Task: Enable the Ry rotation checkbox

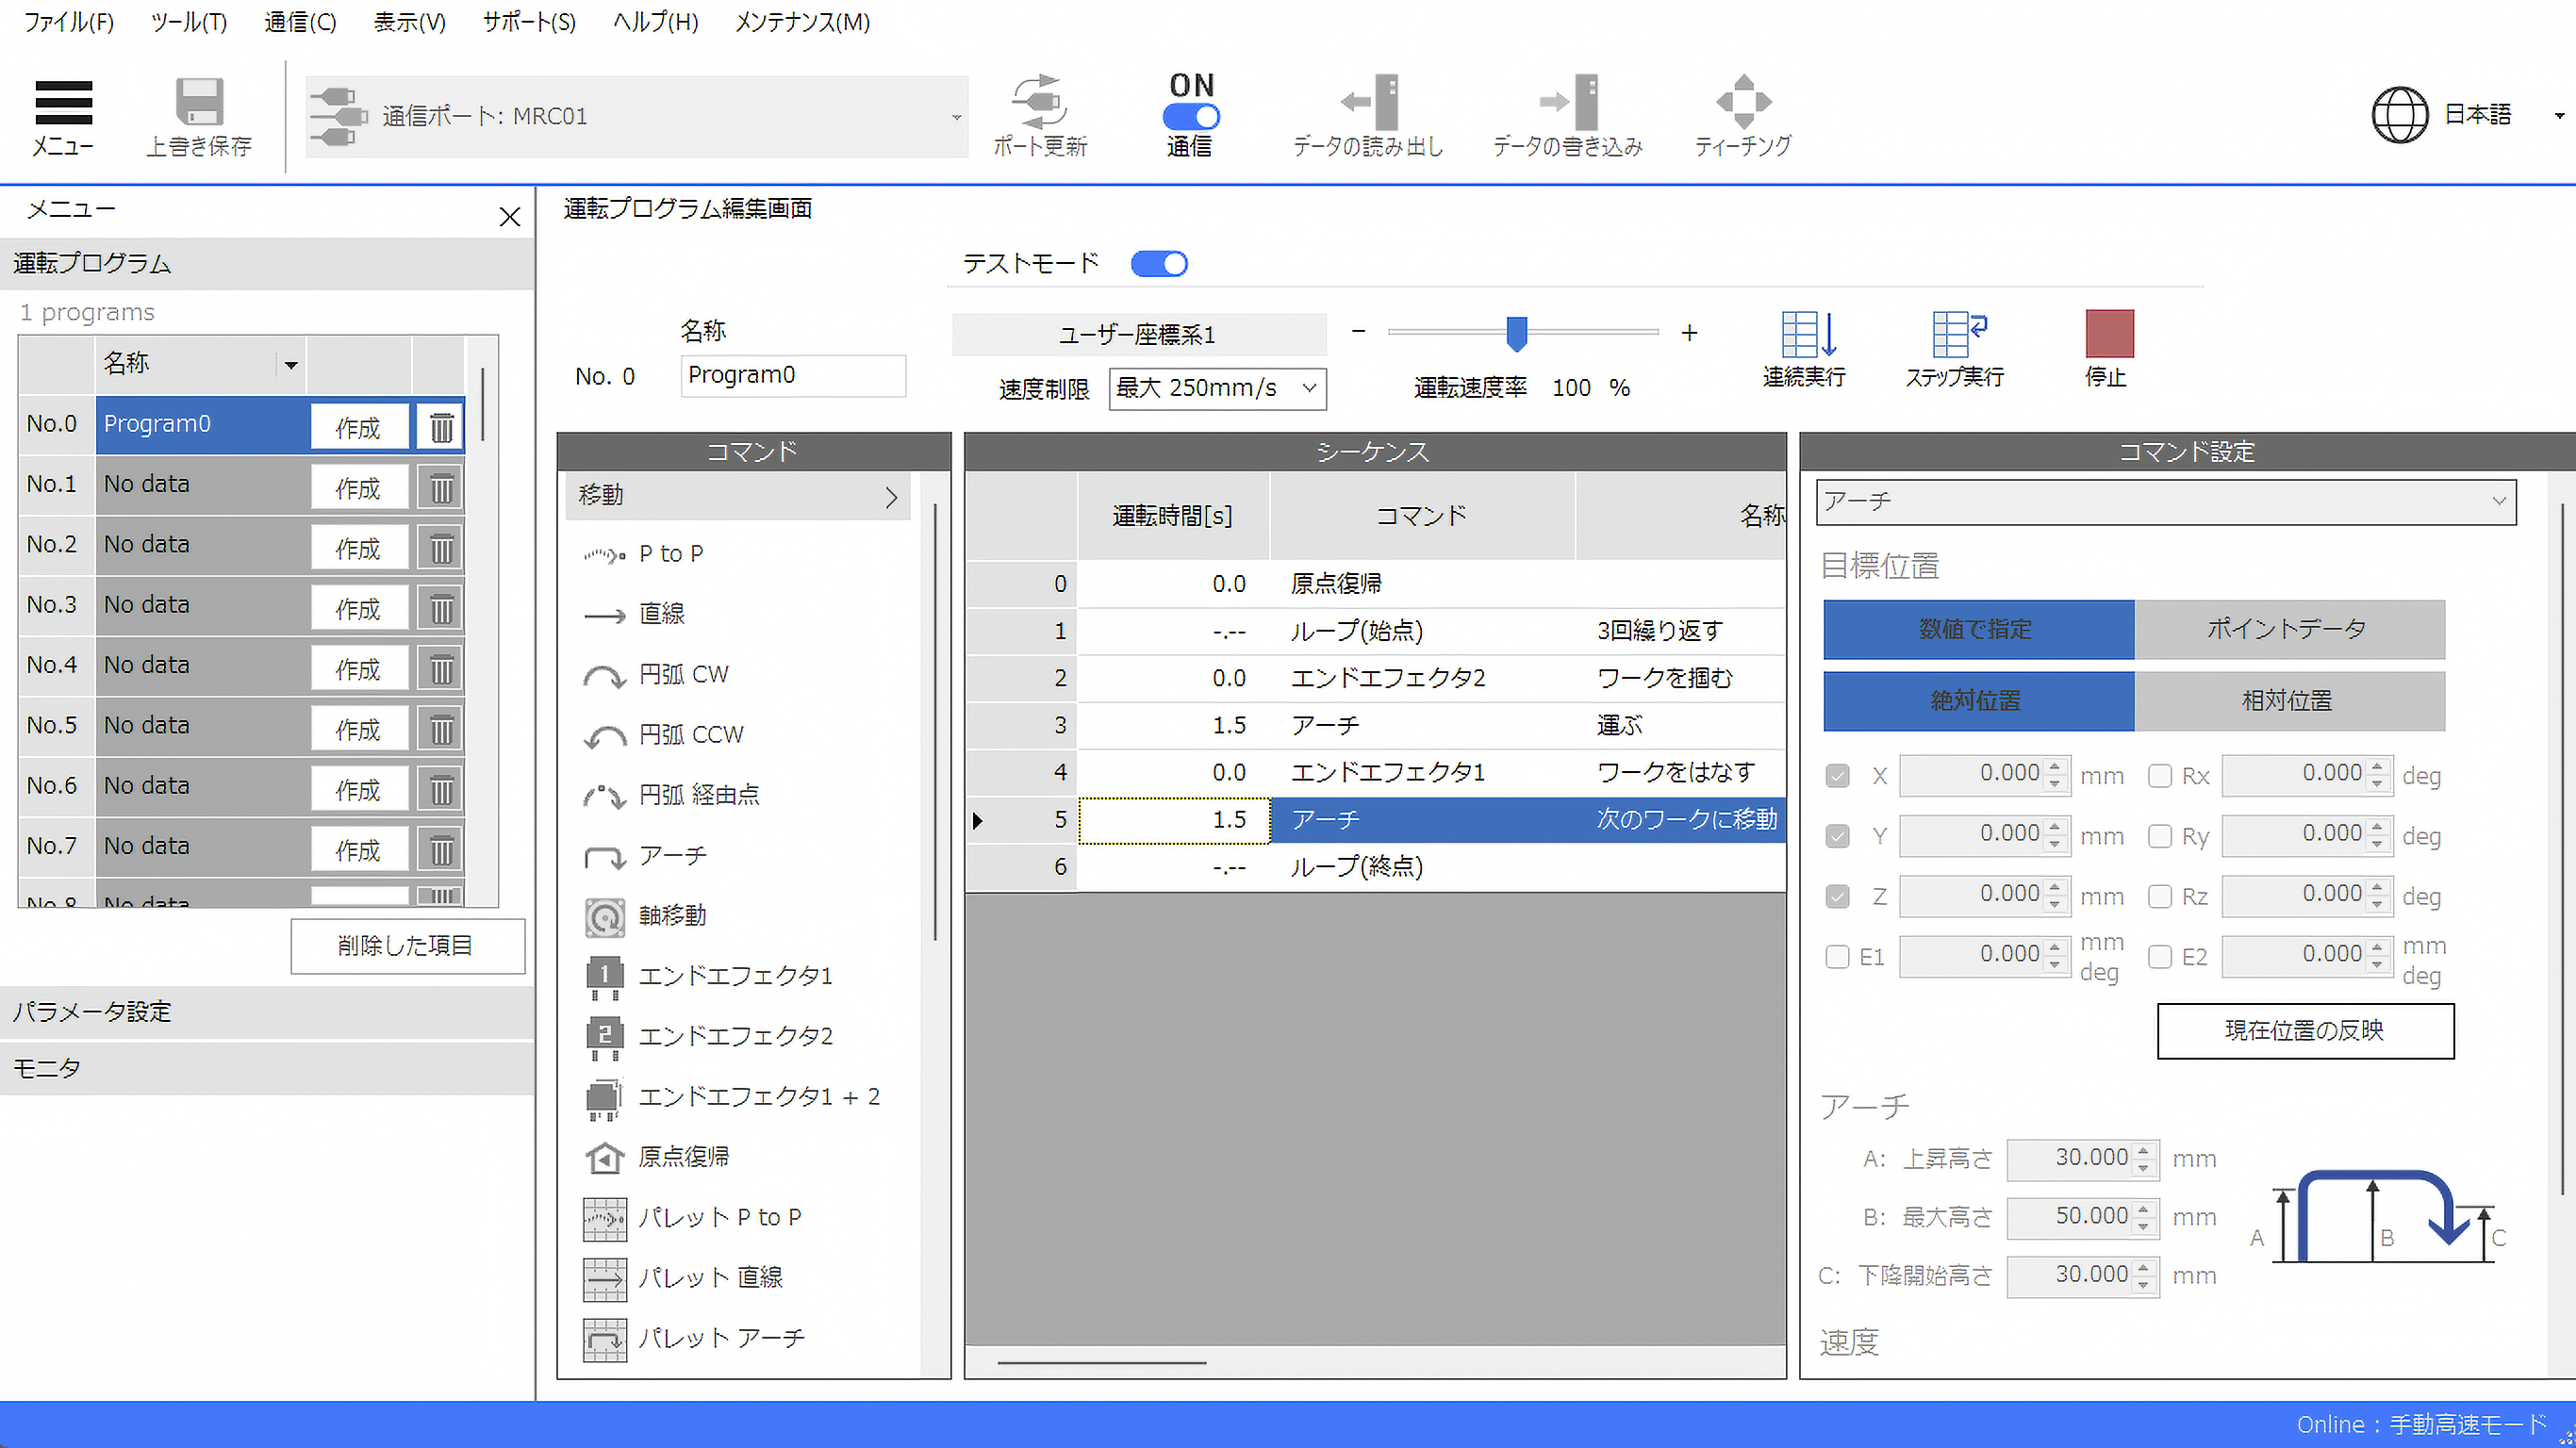Action: pos(2160,836)
